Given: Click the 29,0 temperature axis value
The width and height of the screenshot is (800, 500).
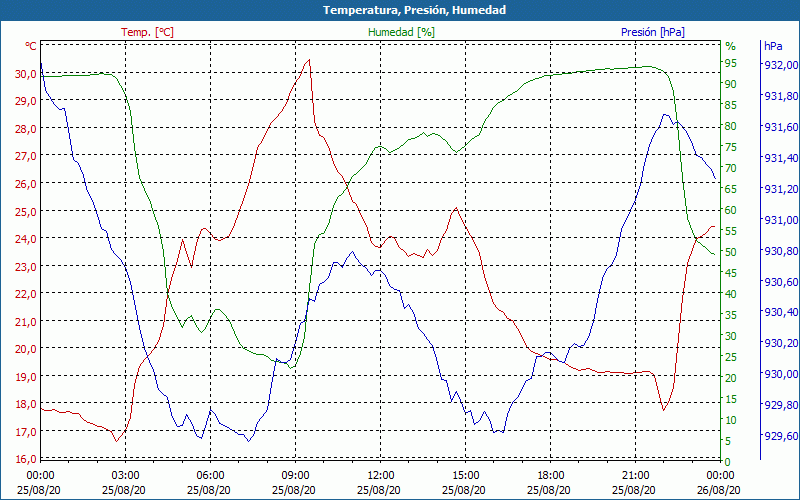Looking at the screenshot, I should click(x=26, y=101).
